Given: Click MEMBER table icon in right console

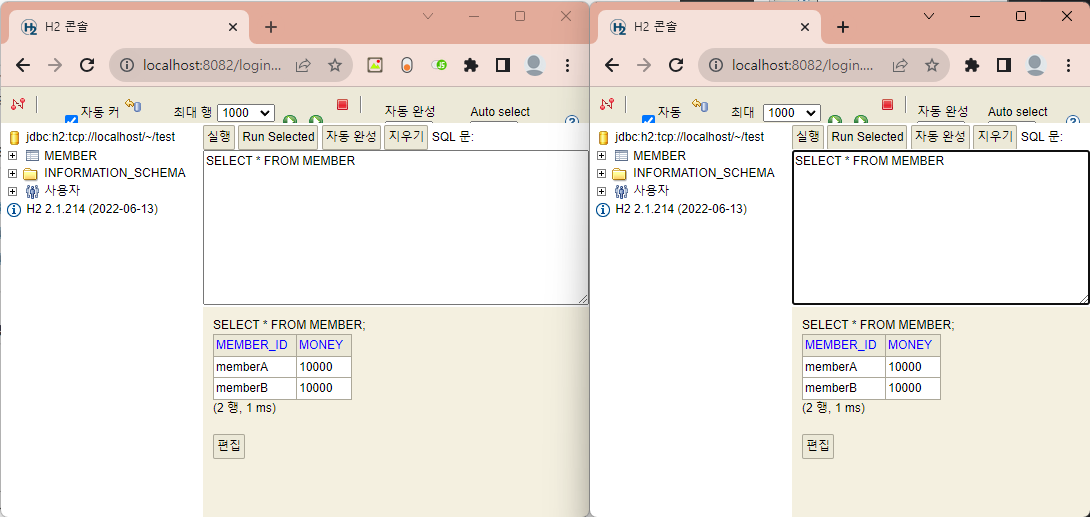Looking at the screenshot, I should pyautogui.click(x=621, y=156).
